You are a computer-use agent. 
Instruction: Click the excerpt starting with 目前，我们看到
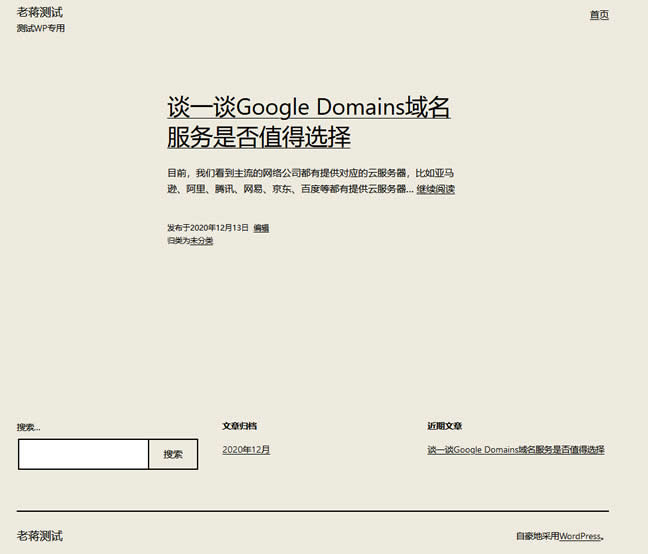tap(311, 181)
